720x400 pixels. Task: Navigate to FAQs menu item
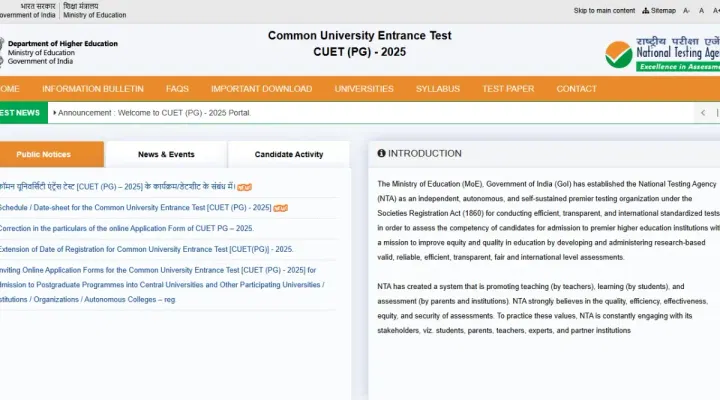coord(177,89)
